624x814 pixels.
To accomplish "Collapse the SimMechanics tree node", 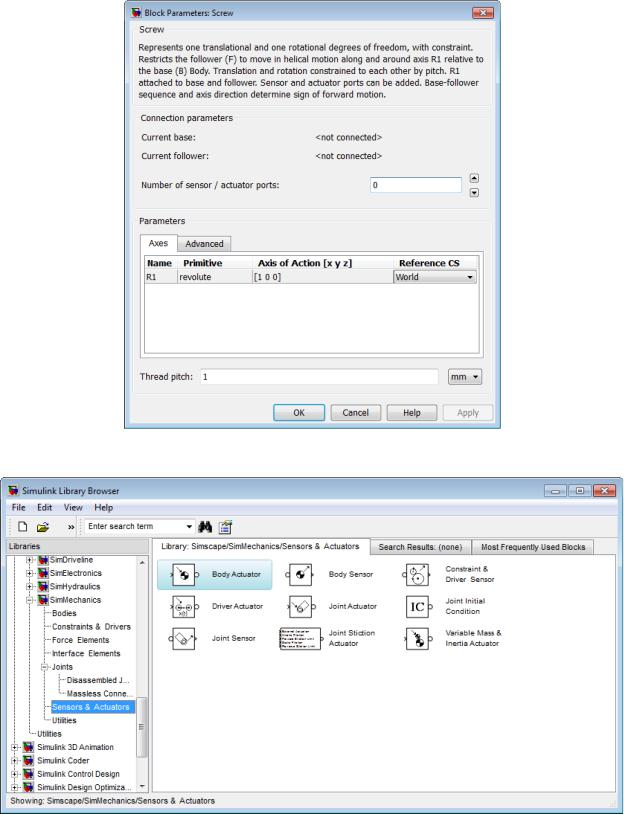I will click(30, 600).
